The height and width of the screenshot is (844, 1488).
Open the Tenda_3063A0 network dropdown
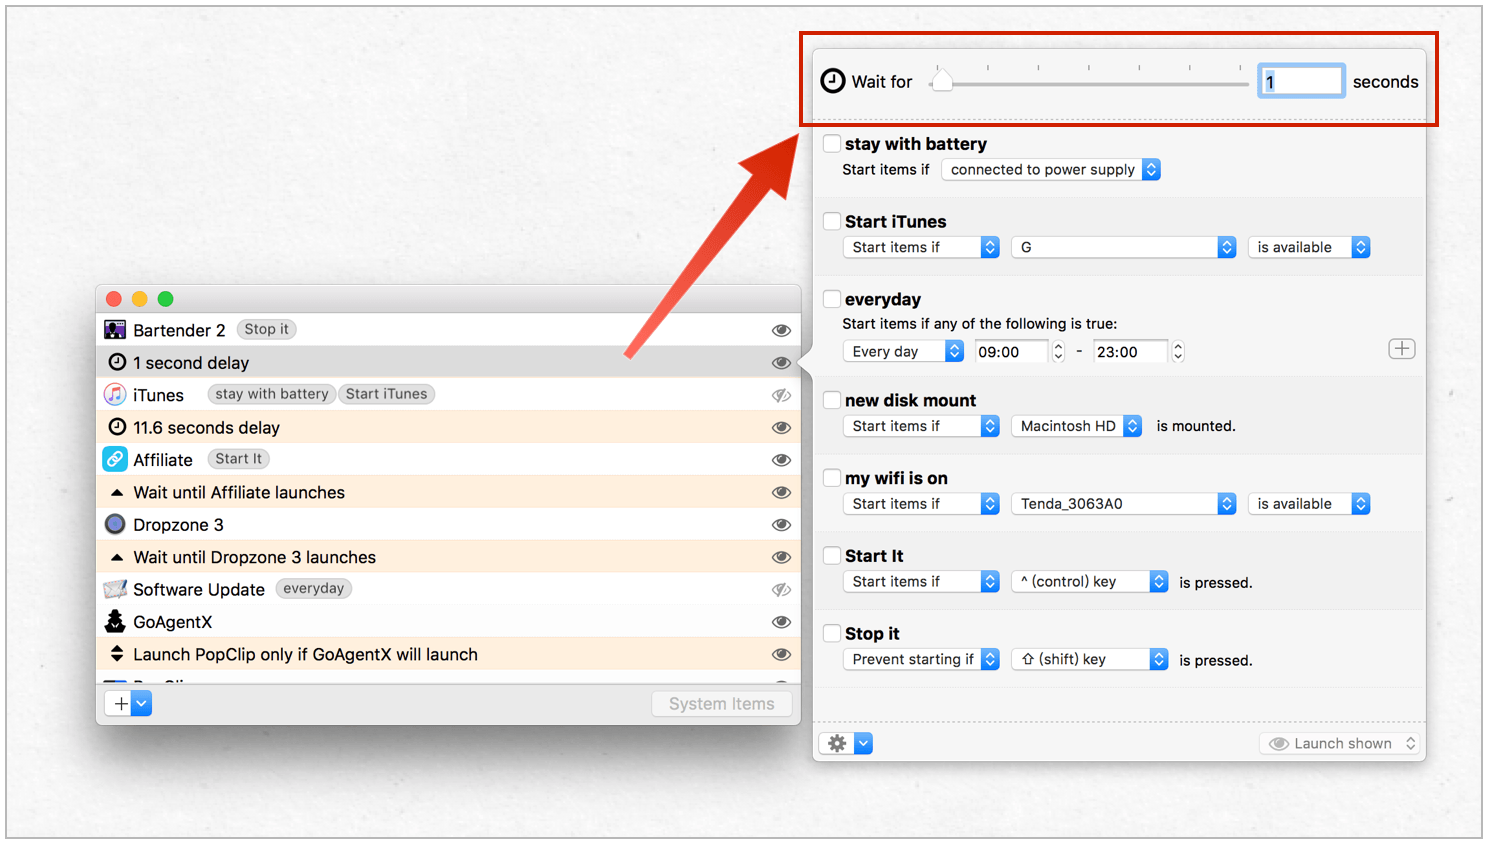[x=1123, y=504]
